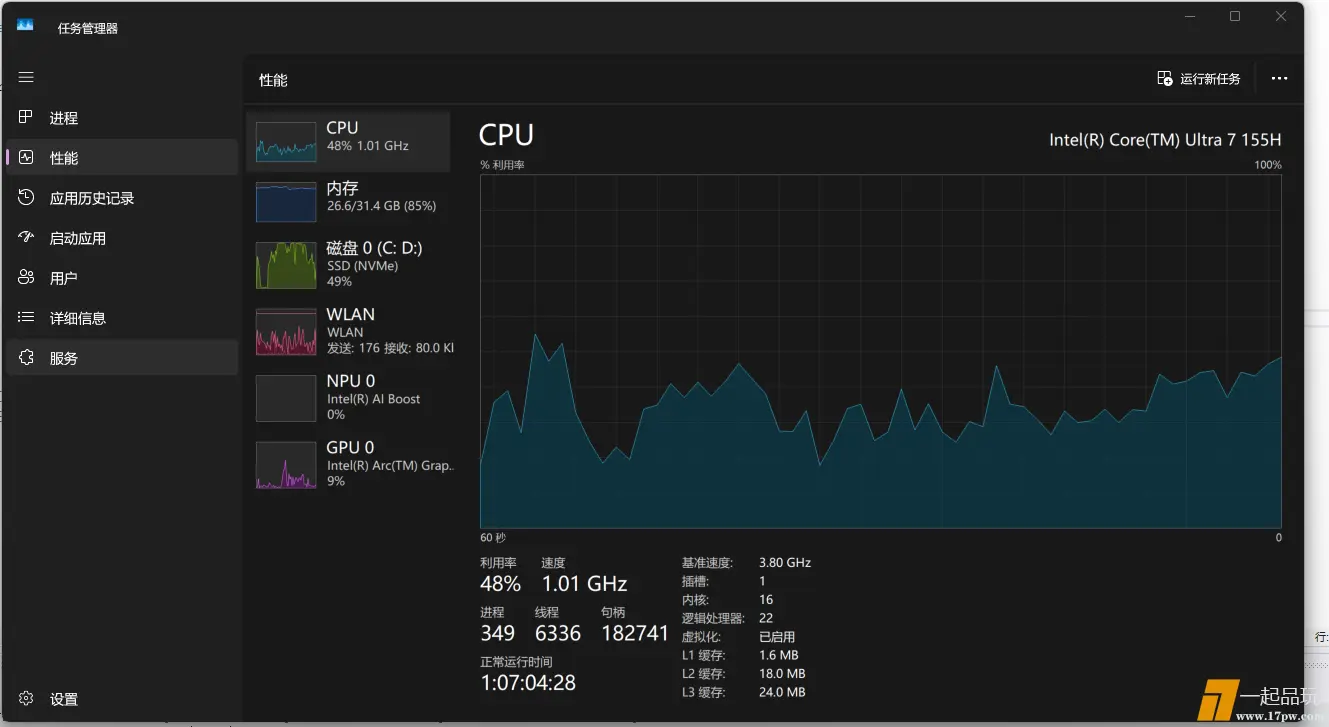Viewport: 1329px width, 727px height.
Task: Click the Performance (性能) sidebar icon
Action: (26, 157)
